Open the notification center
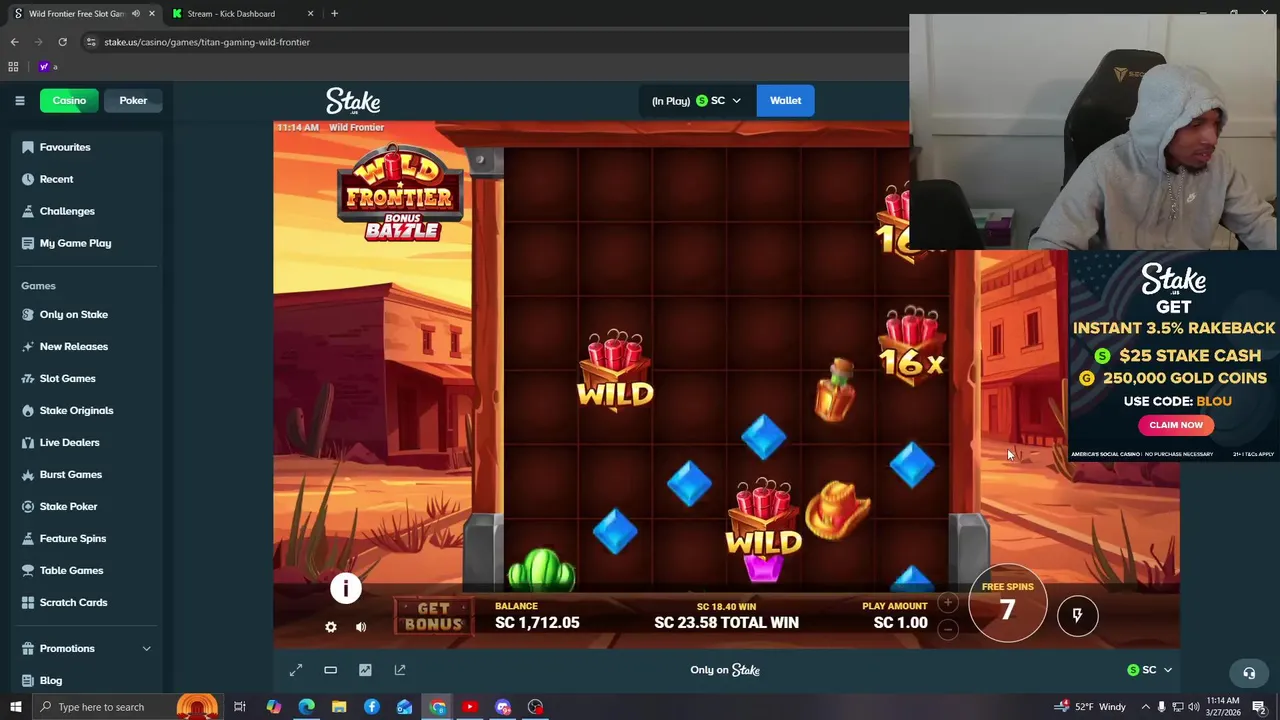The image size is (1280, 720). point(1259,707)
